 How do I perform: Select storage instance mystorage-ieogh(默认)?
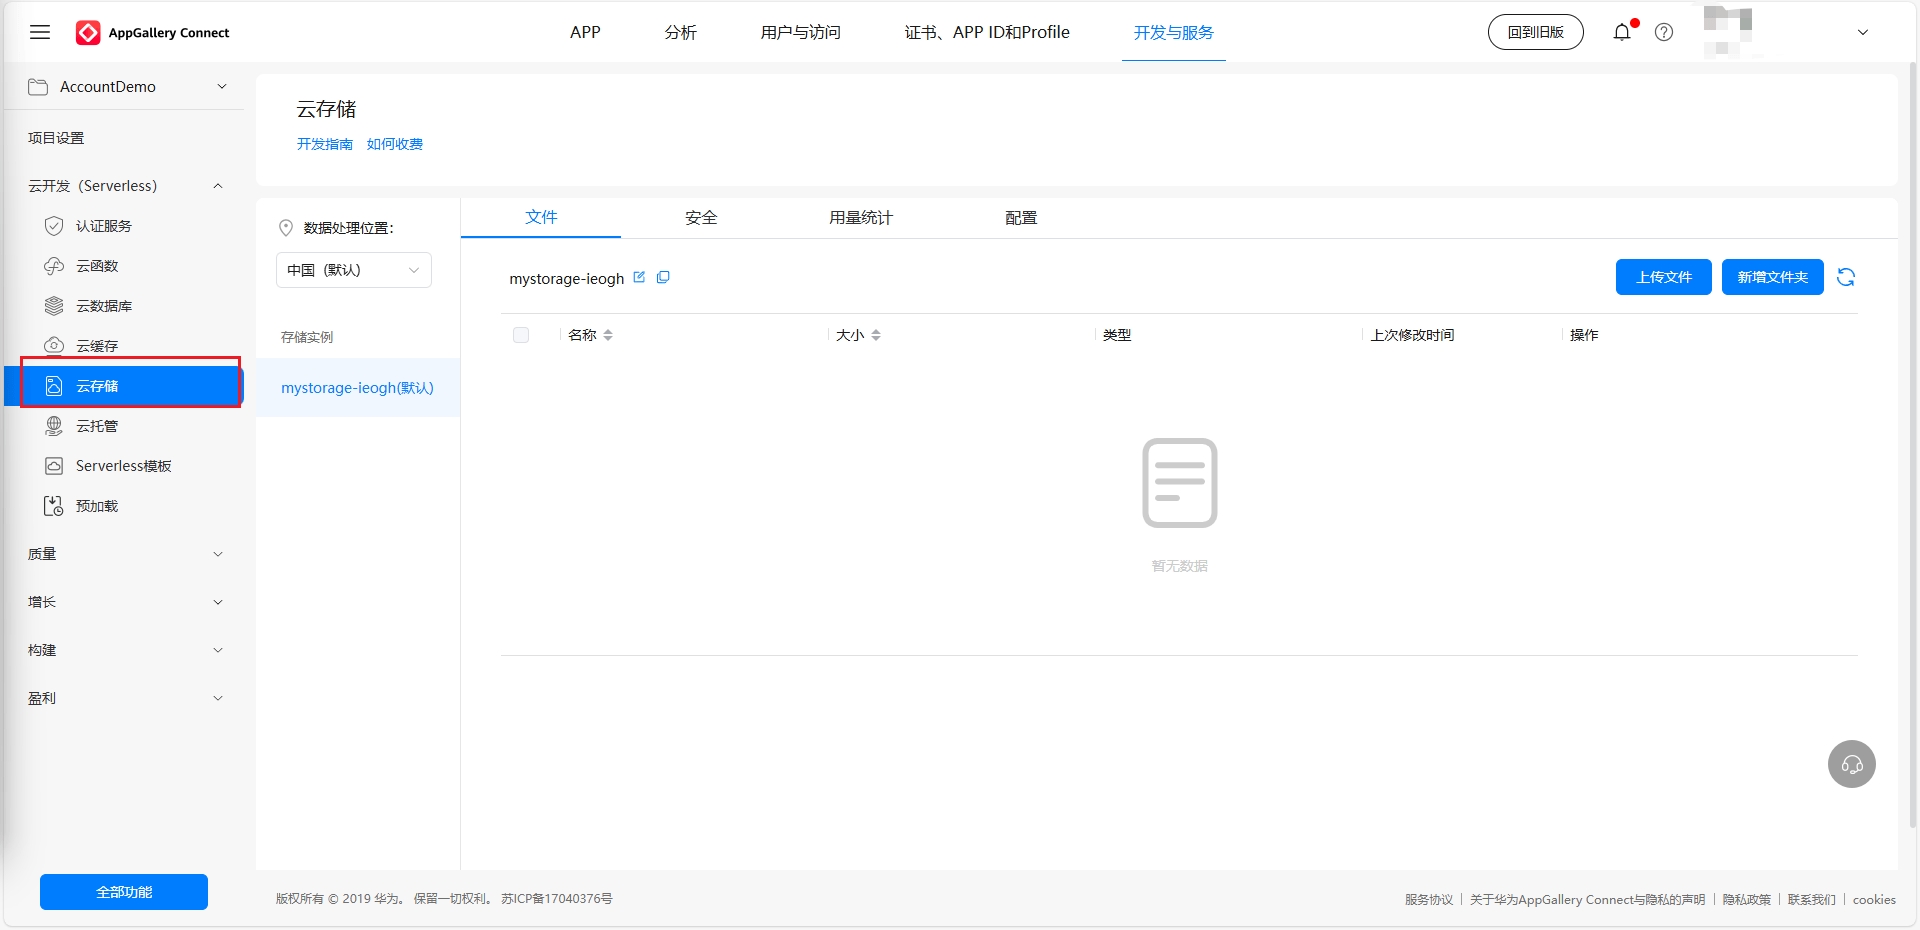pos(355,388)
